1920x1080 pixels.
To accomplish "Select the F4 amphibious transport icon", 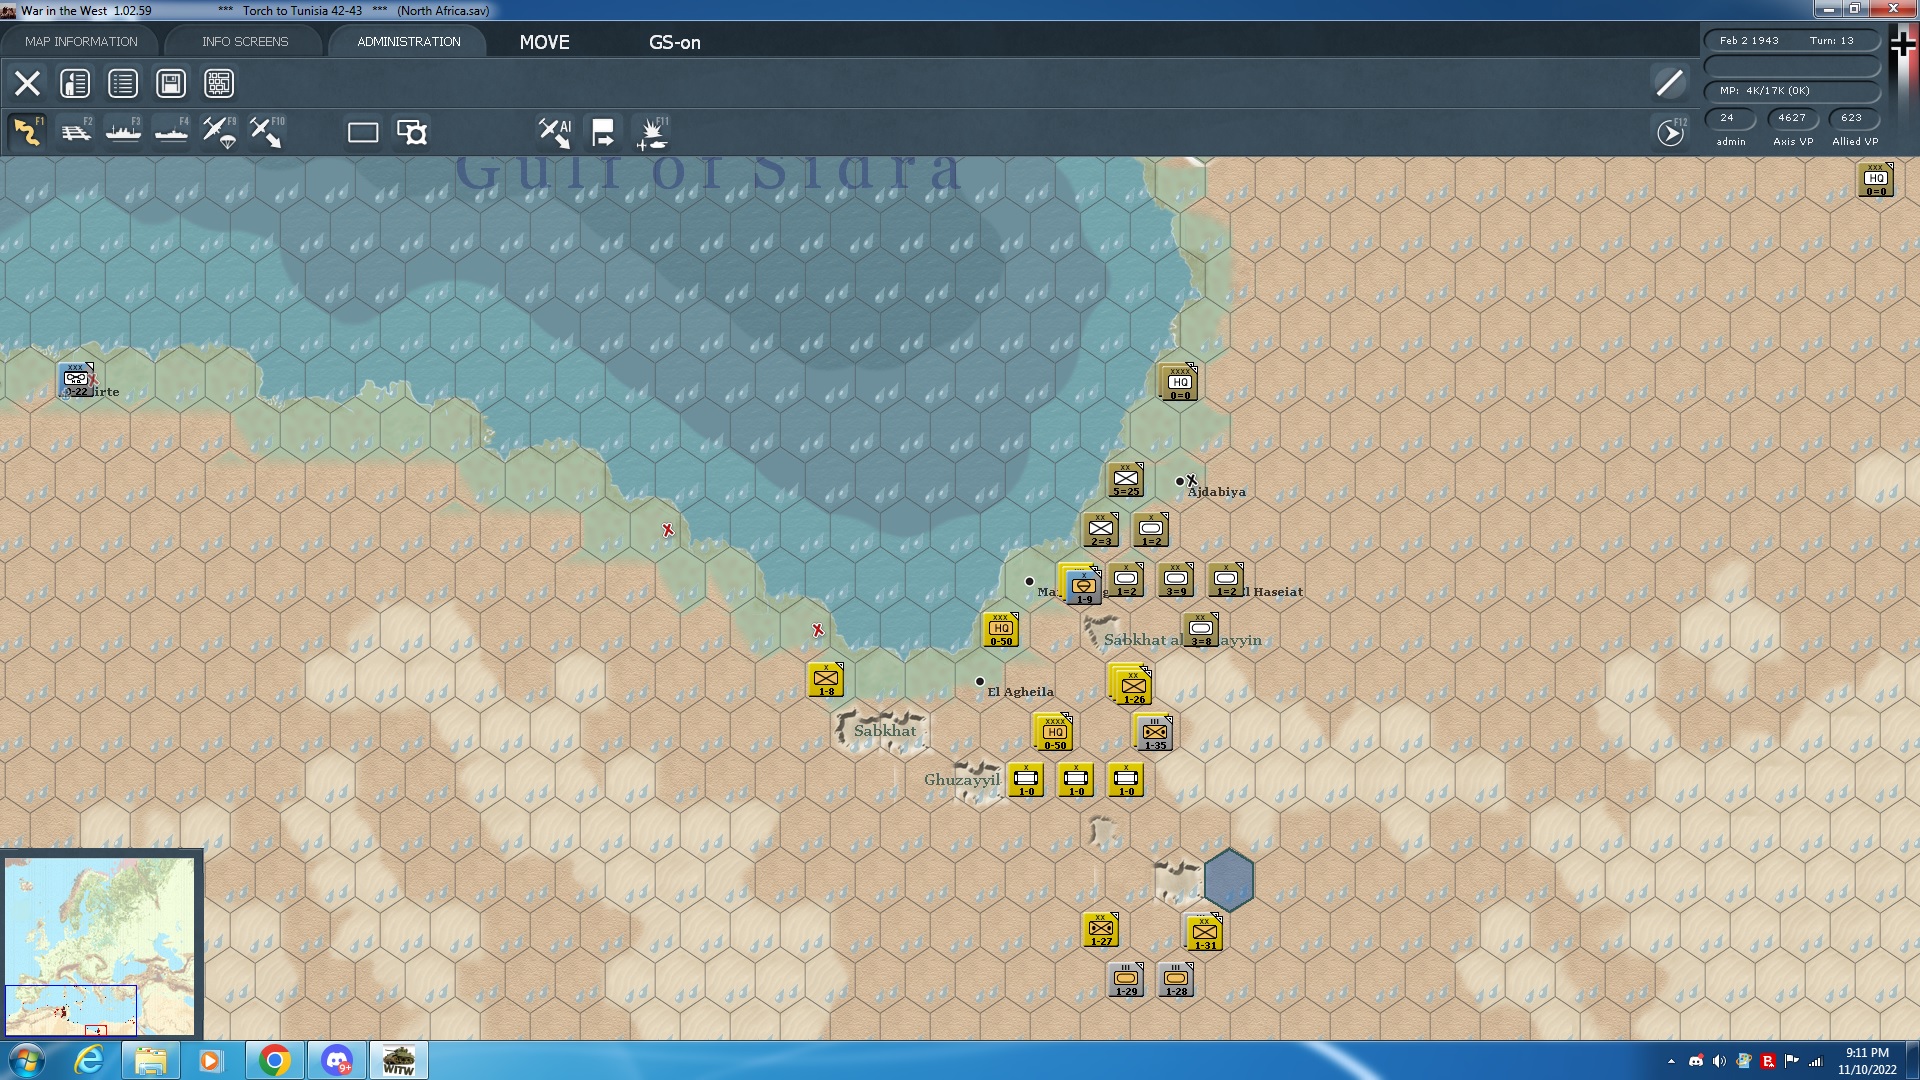I will [171, 132].
